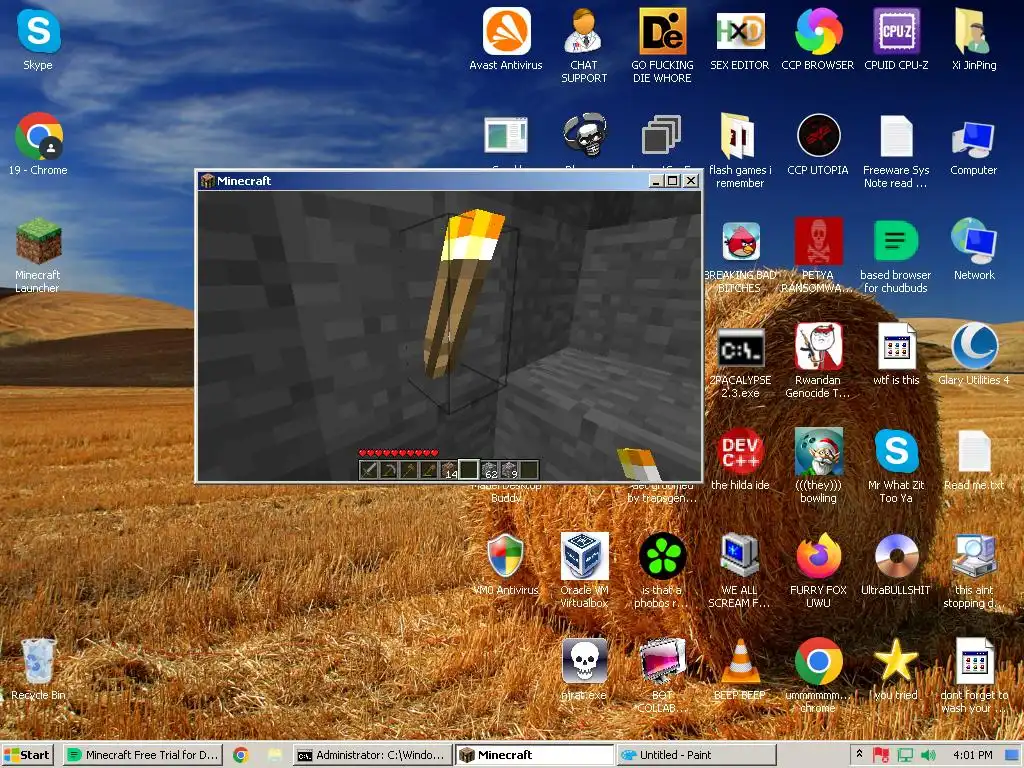Open the Read me.txt file
The image size is (1024, 768).
click(974, 451)
